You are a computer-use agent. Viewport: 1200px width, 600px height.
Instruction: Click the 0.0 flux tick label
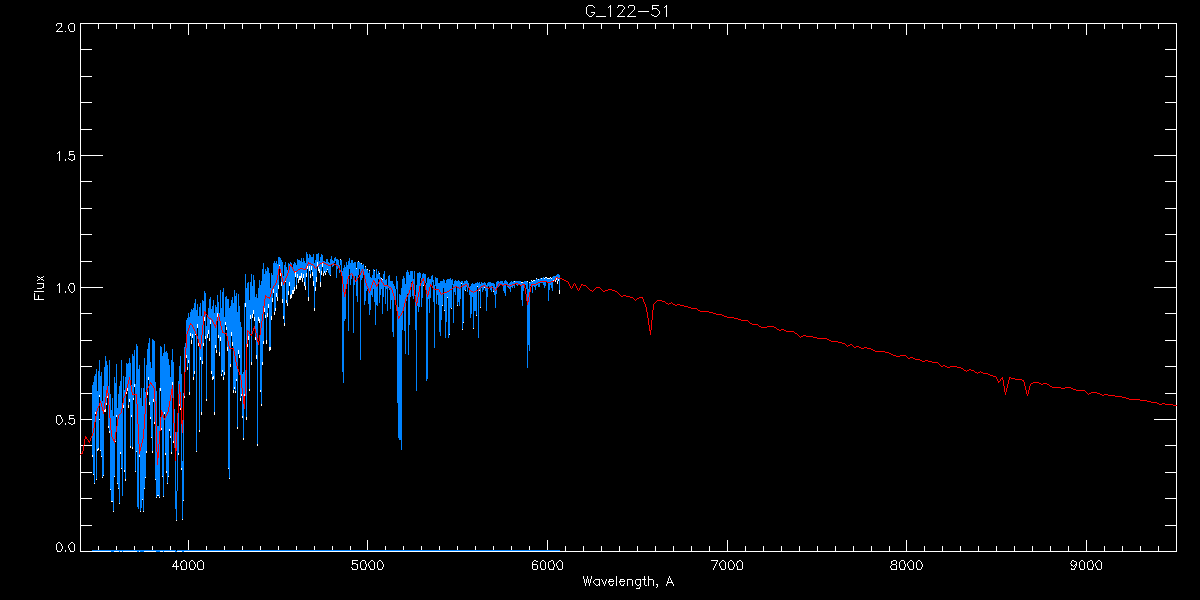tap(64, 548)
